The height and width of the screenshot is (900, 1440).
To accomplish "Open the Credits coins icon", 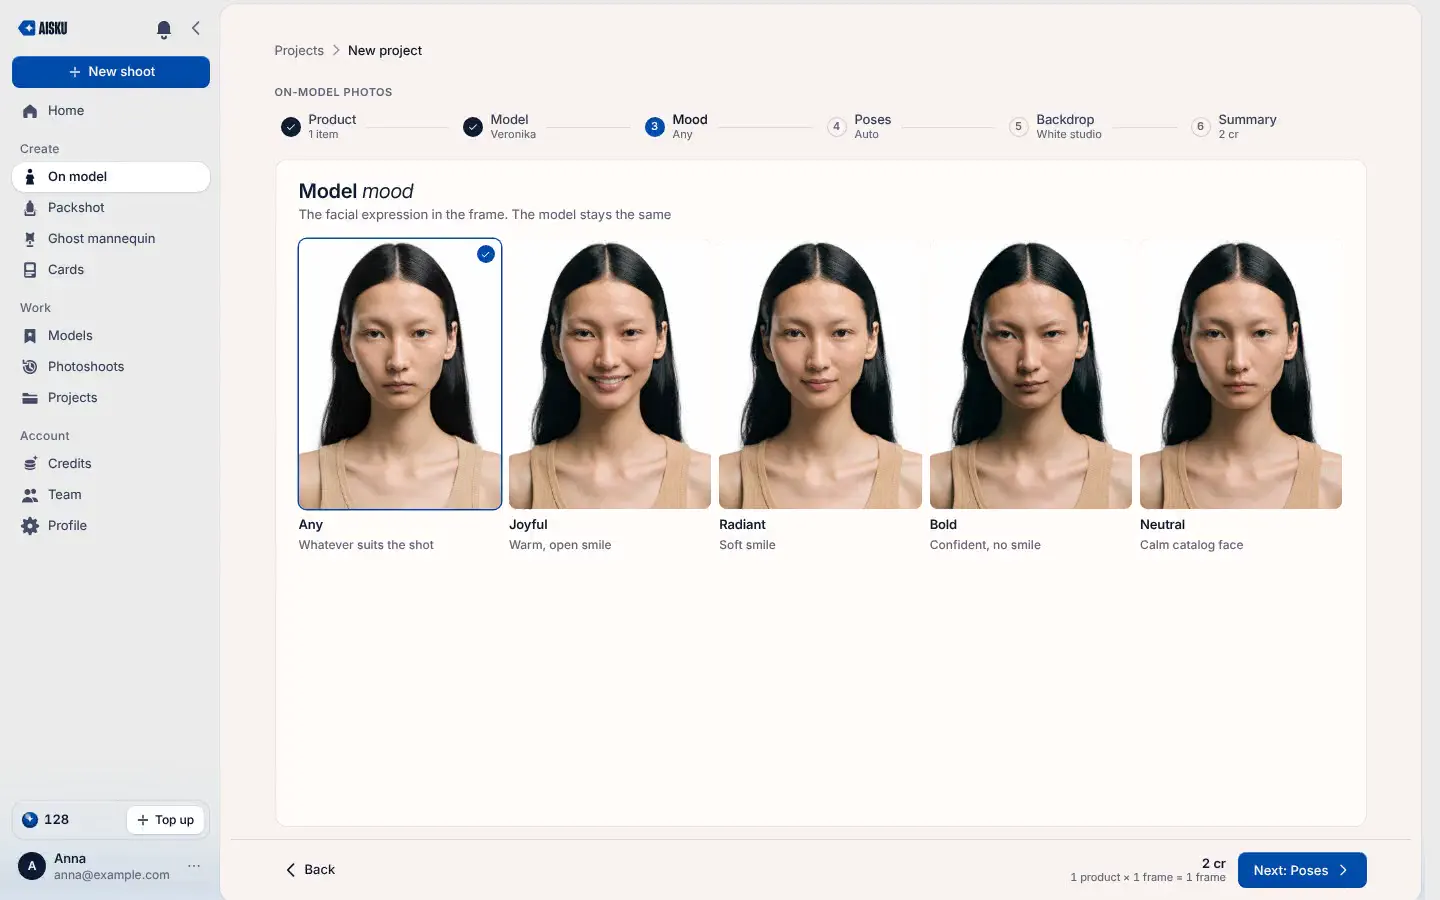I will click(30, 464).
